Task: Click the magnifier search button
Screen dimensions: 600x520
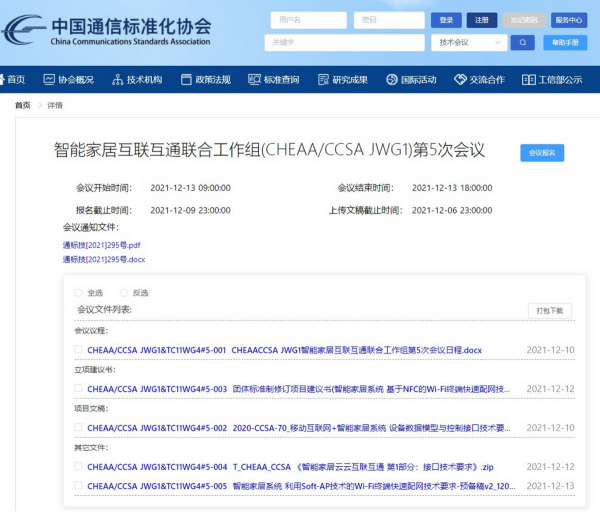Action: [522, 42]
